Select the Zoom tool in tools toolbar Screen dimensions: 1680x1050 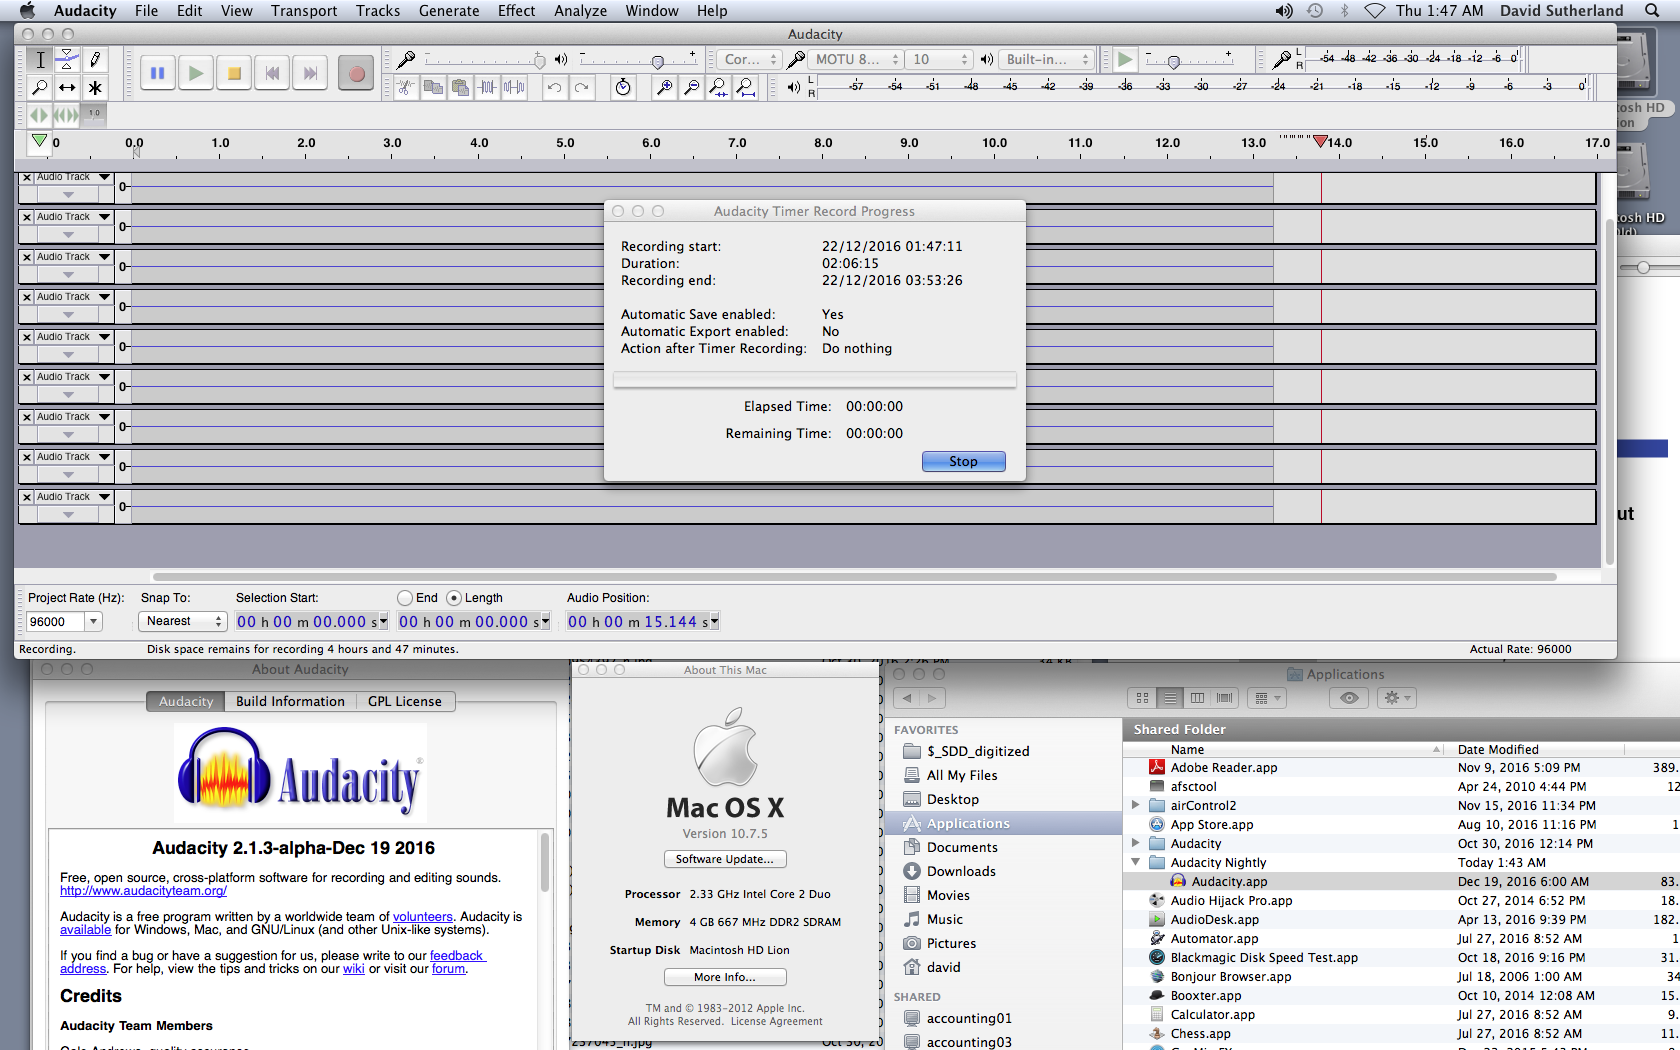click(x=40, y=88)
